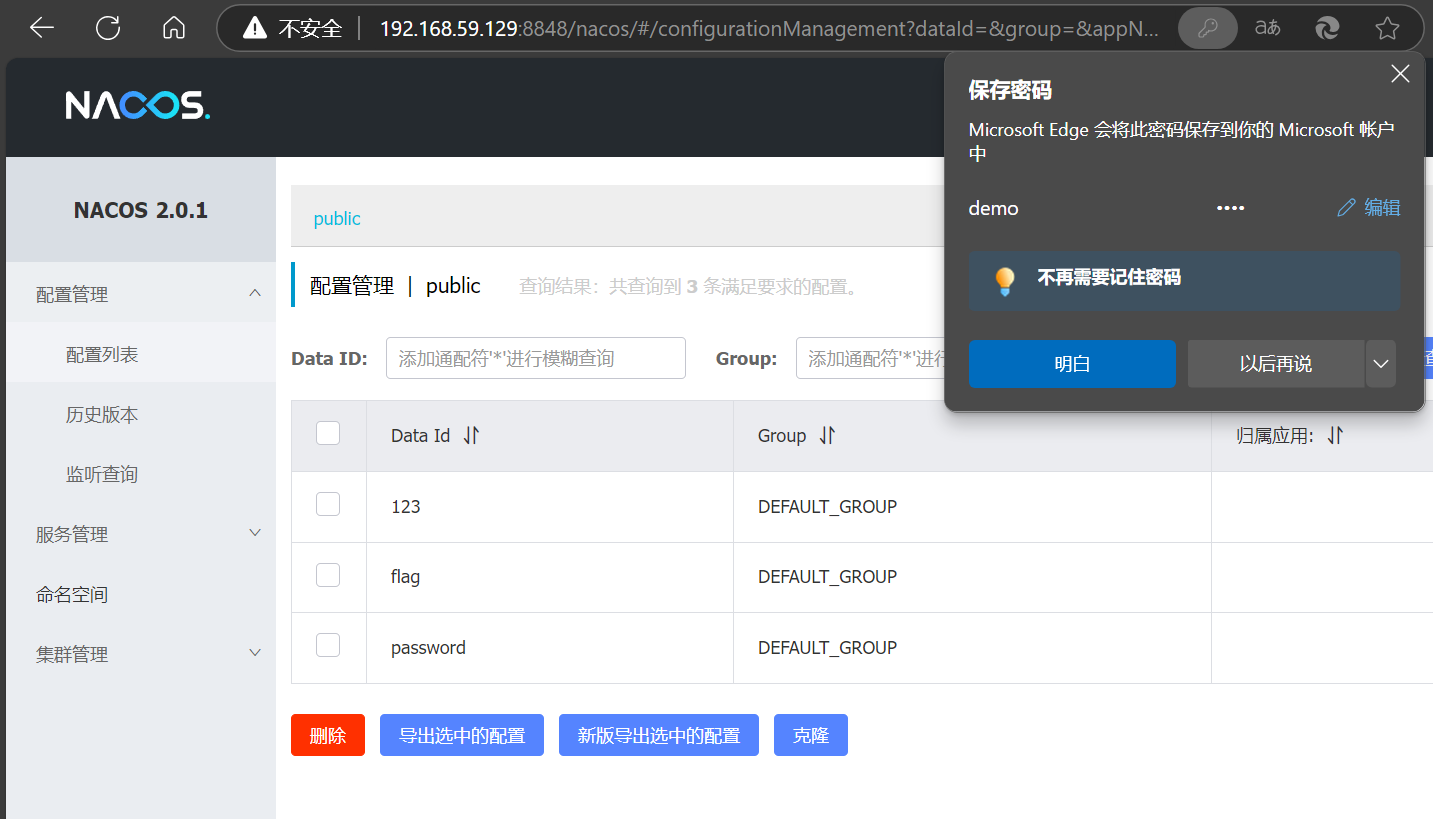Toggle the select-all header checkbox
1433x819 pixels.
click(x=328, y=433)
